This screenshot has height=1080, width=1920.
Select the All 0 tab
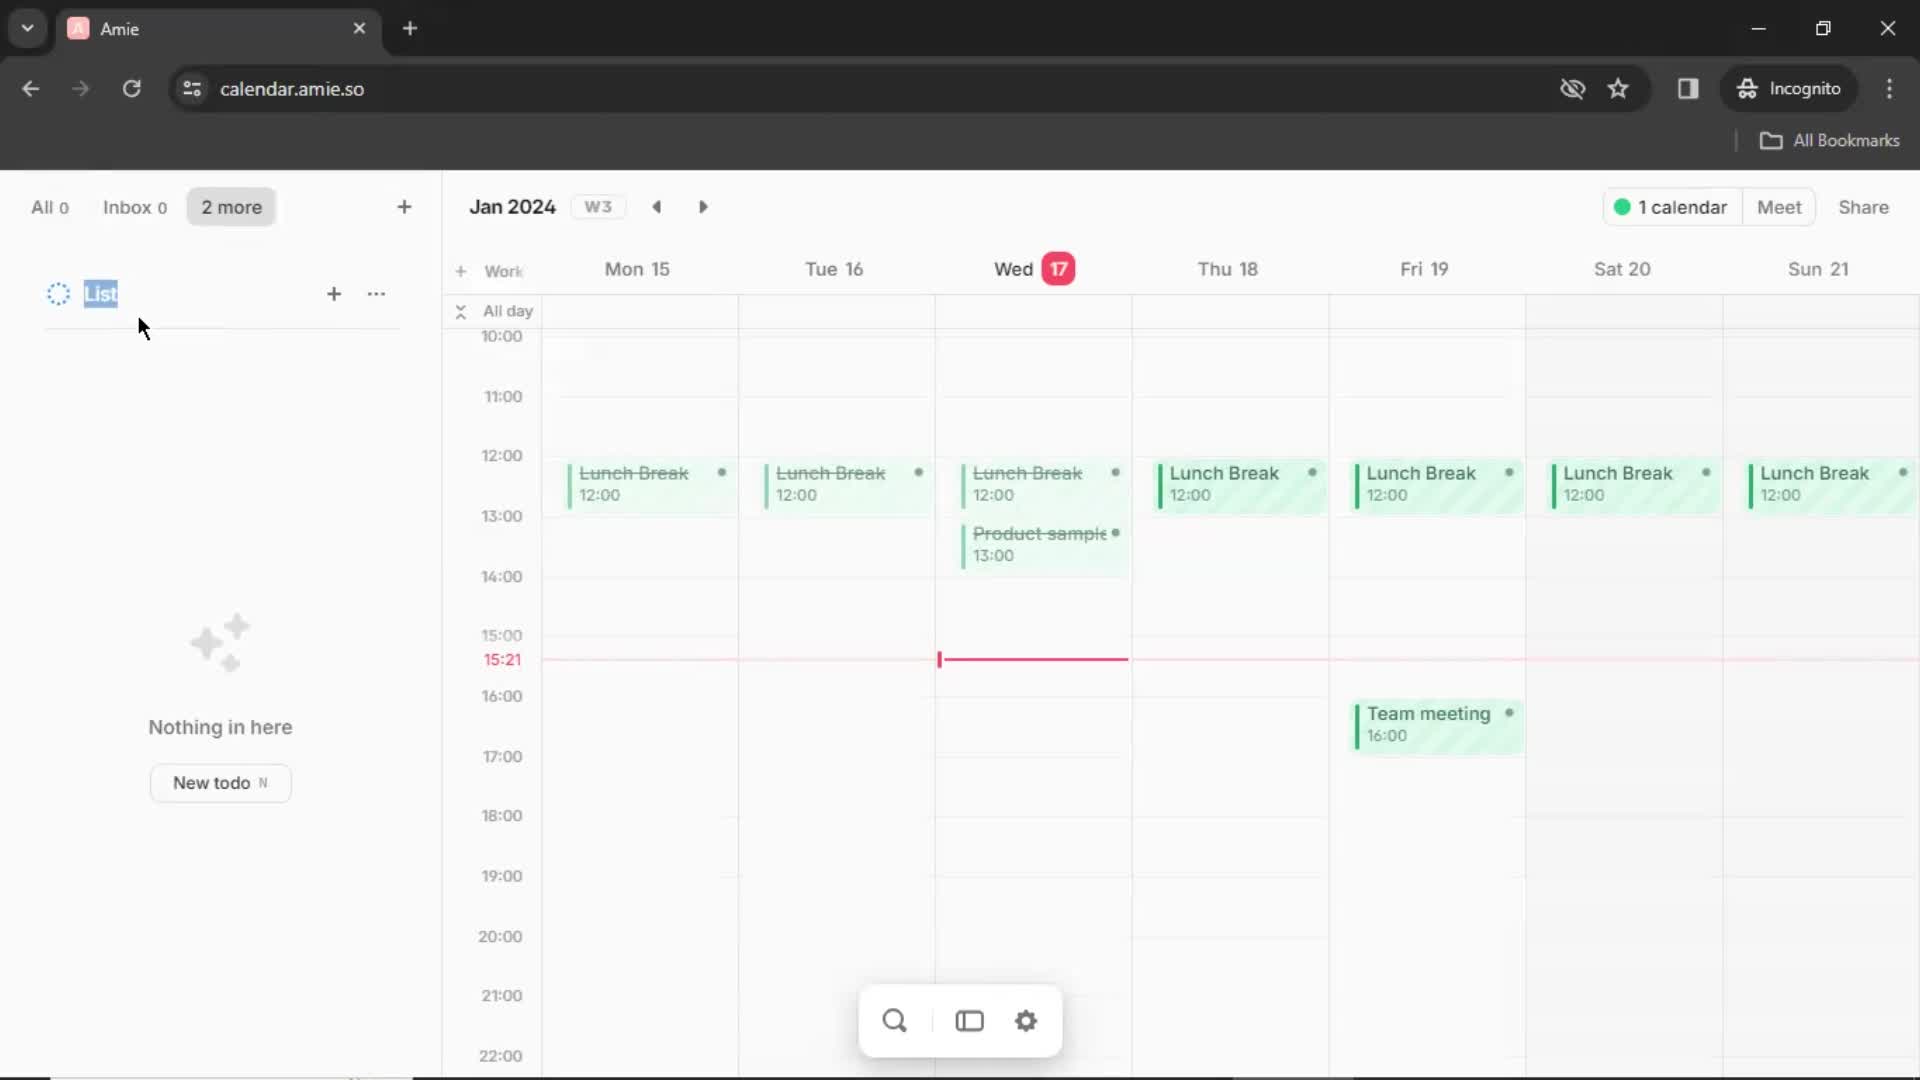tap(47, 207)
